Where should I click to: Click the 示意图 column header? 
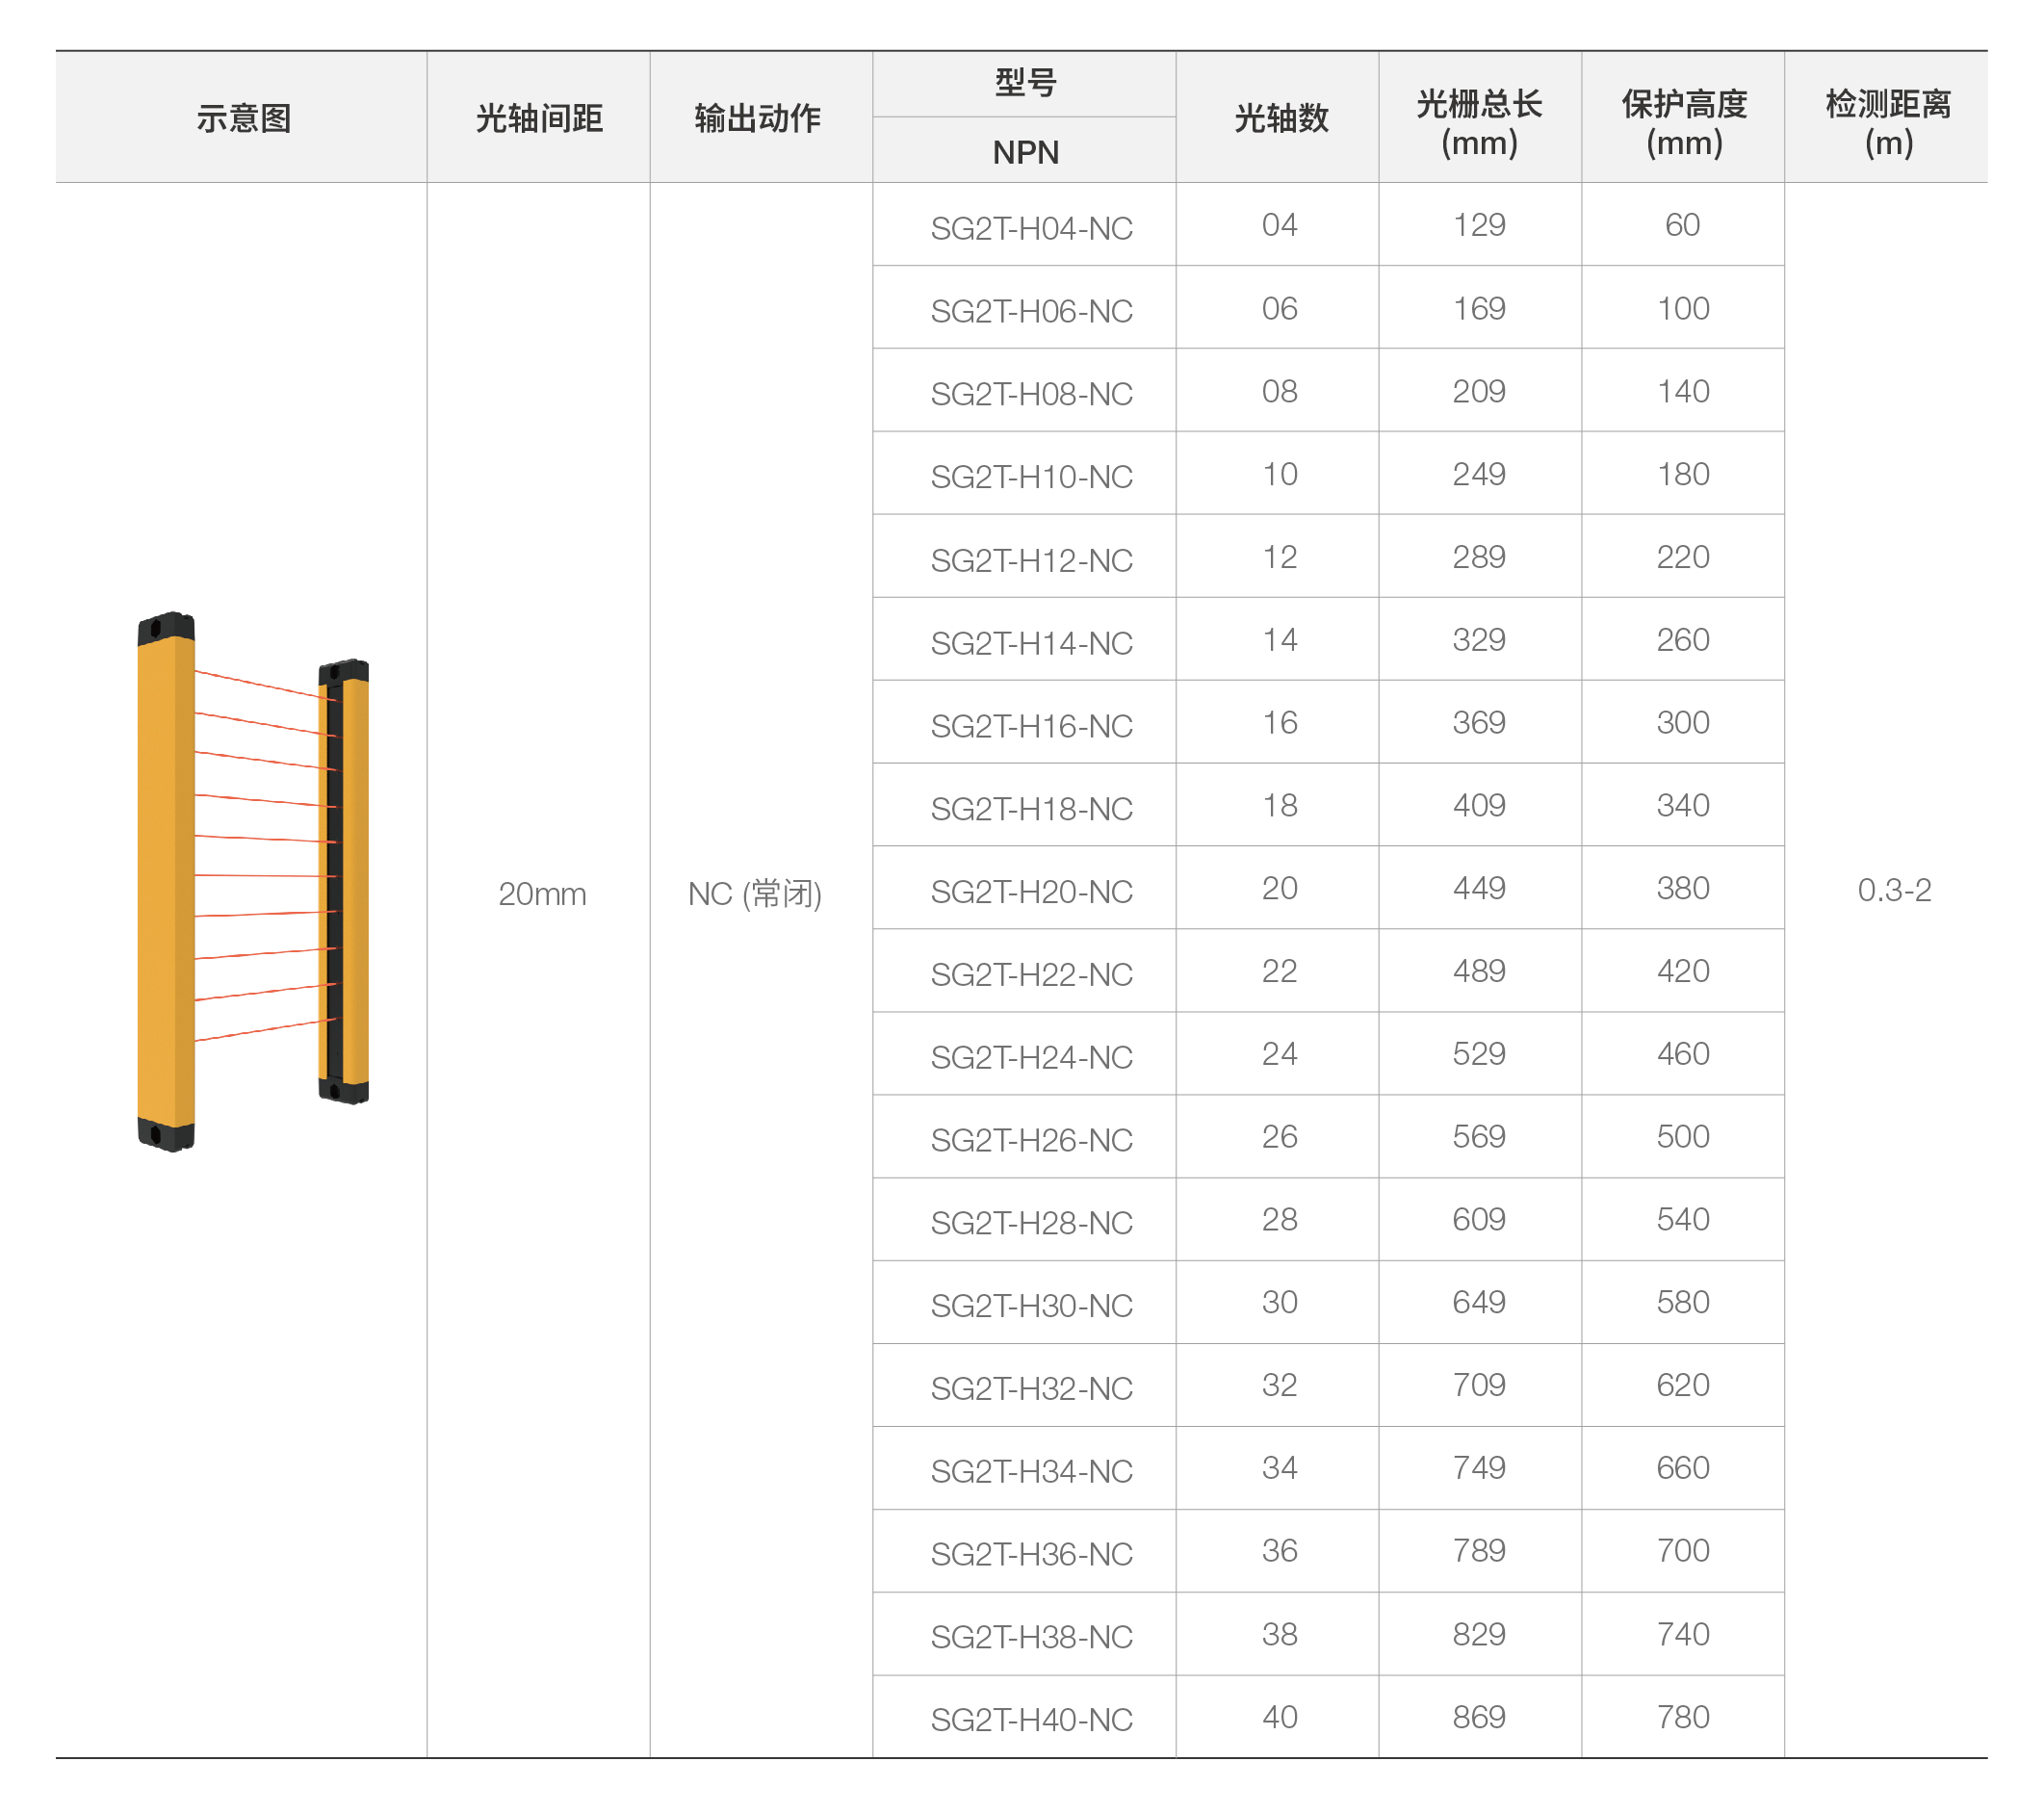243,118
